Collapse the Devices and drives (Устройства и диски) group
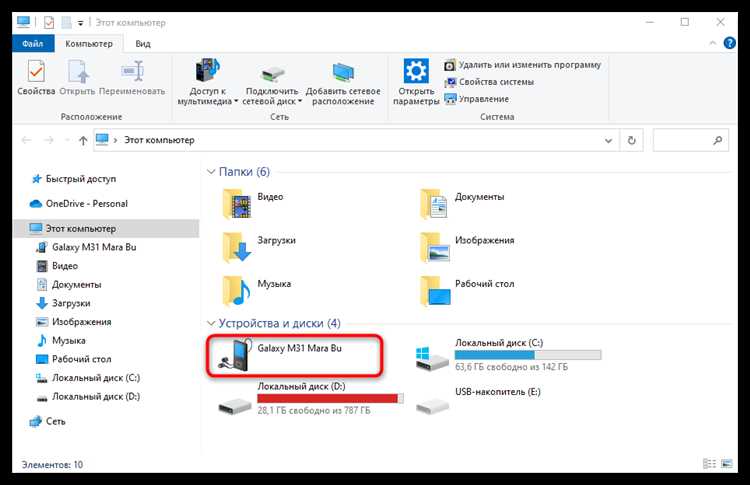This screenshot has height=485, width=750. [x=212, y=324]
